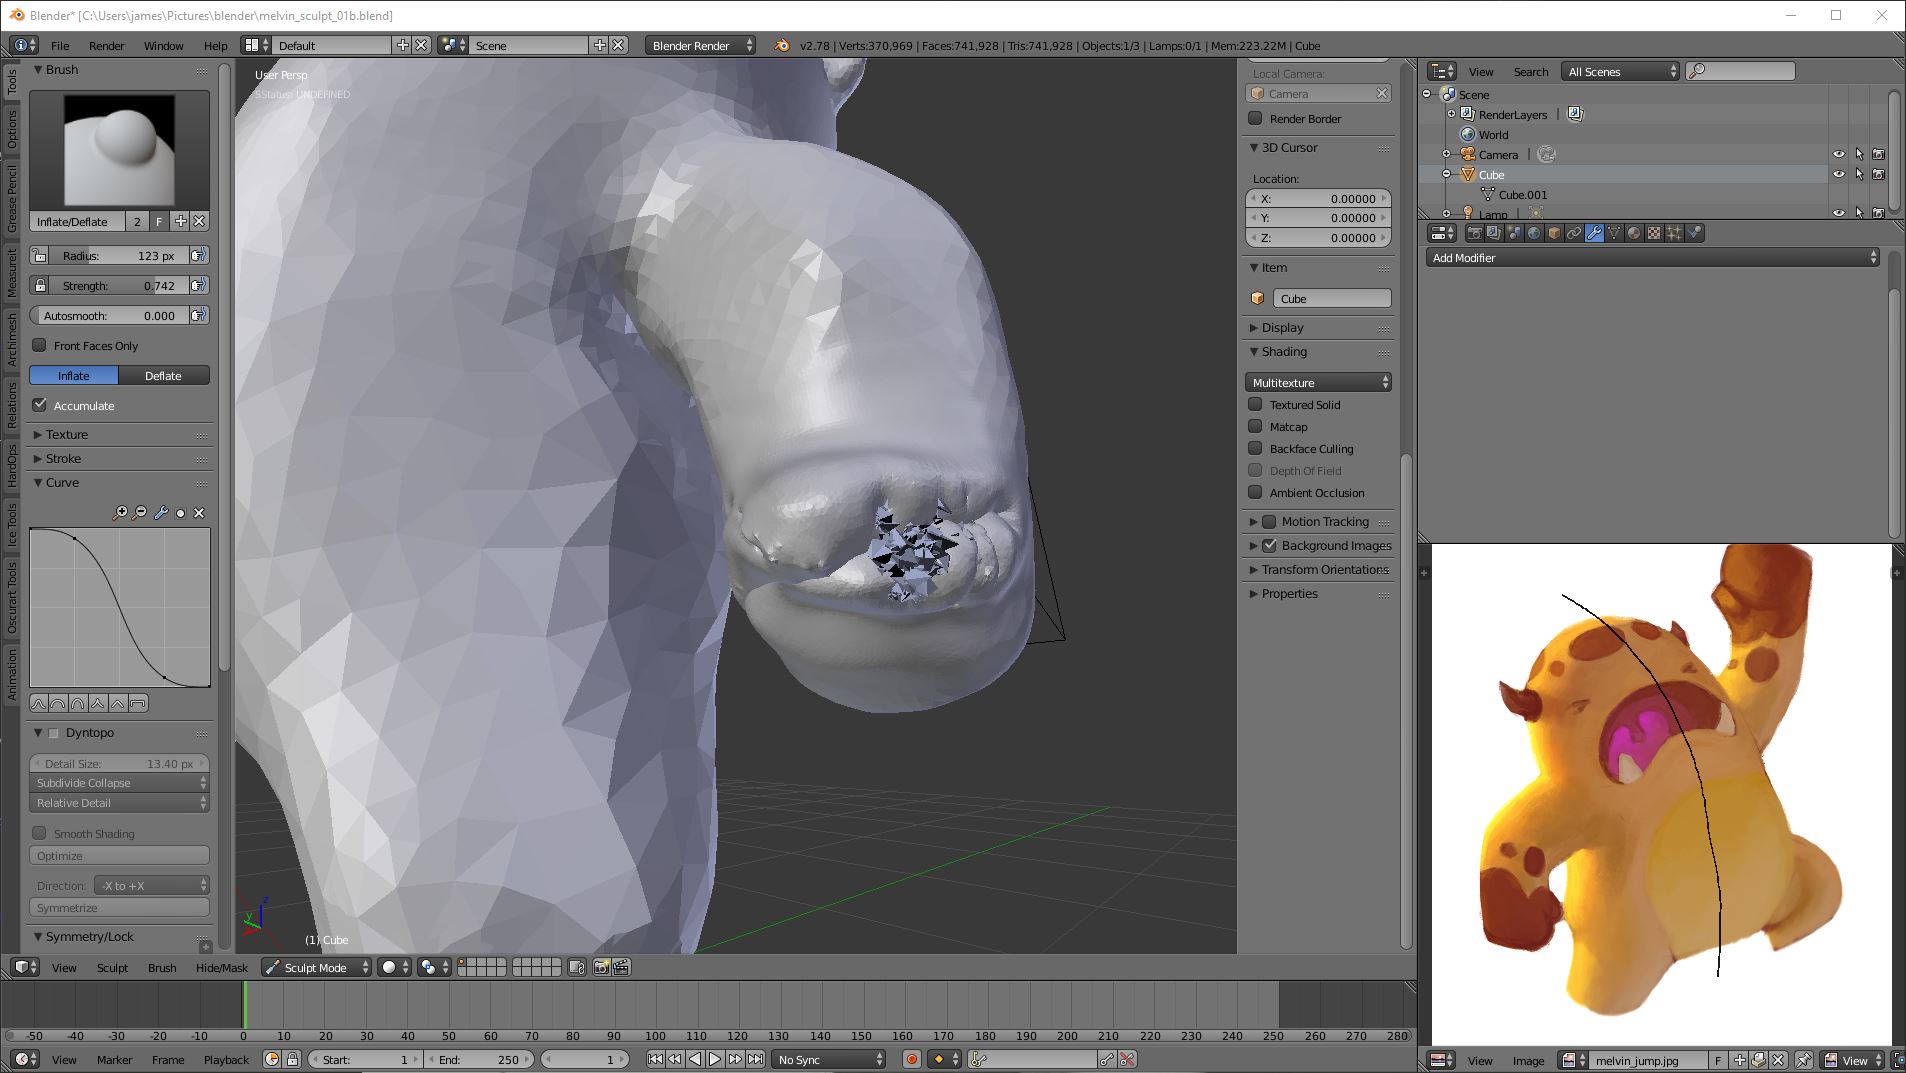Open the All Scenes outliner display dropdown
This screenshot has height=1073, width=1906.
(1620, 71)
